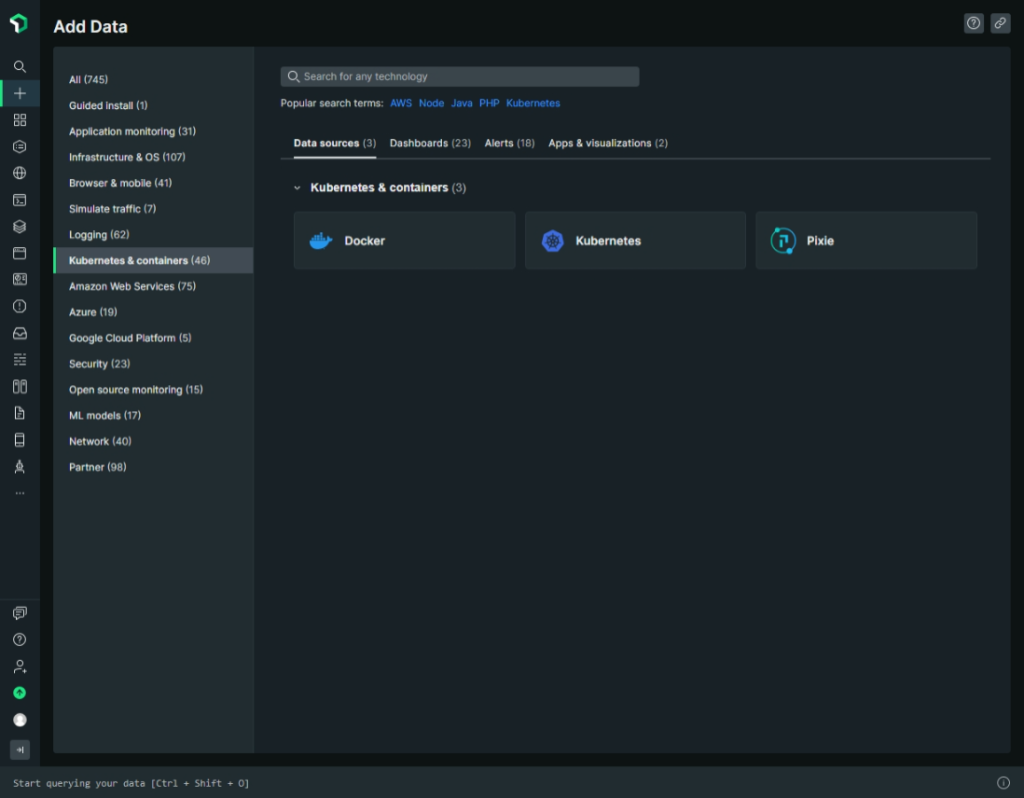Open the document page sidebar icon

(x=20, y=413)
